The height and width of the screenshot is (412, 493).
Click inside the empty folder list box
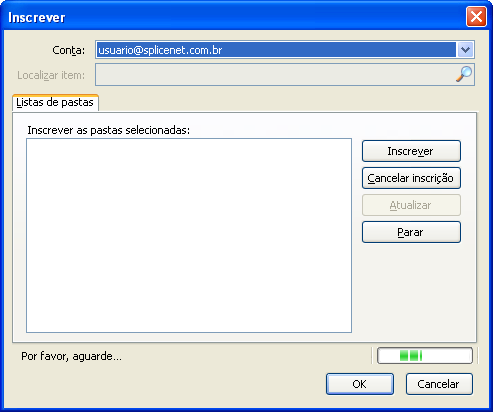tap(189, 235)
